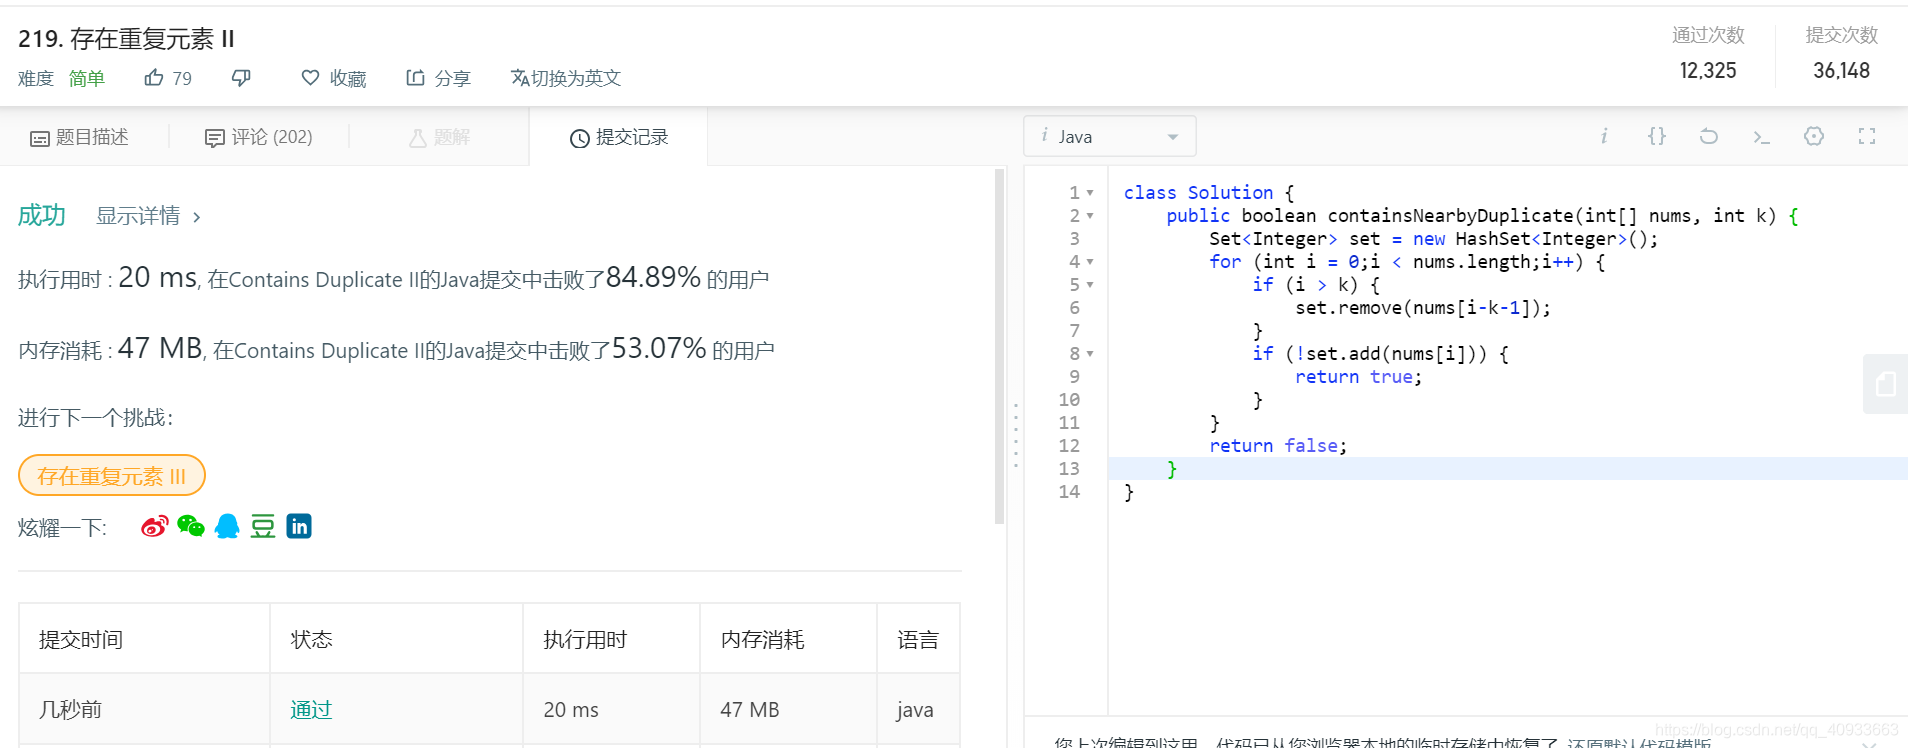Image resolution: width=1908 pixels, height=748 pixels.
Task: Click the java language table cell
Action: pyautogui.click(x=915, y=709)
